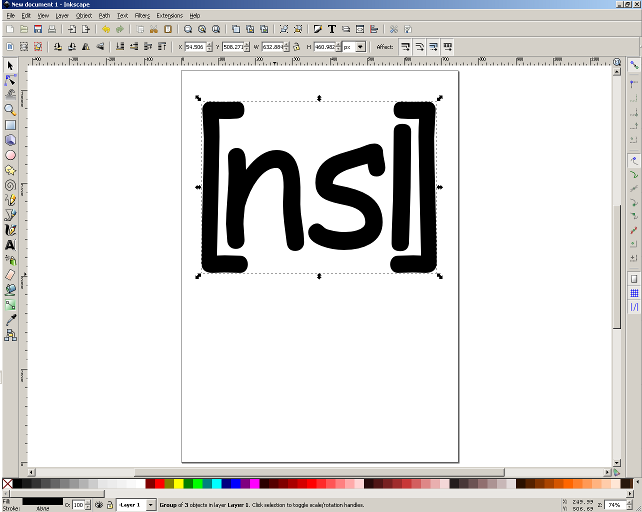The image size is (642, 512).
Task: Open the Layer 1 selector dropdown
Action: [151, 505]
